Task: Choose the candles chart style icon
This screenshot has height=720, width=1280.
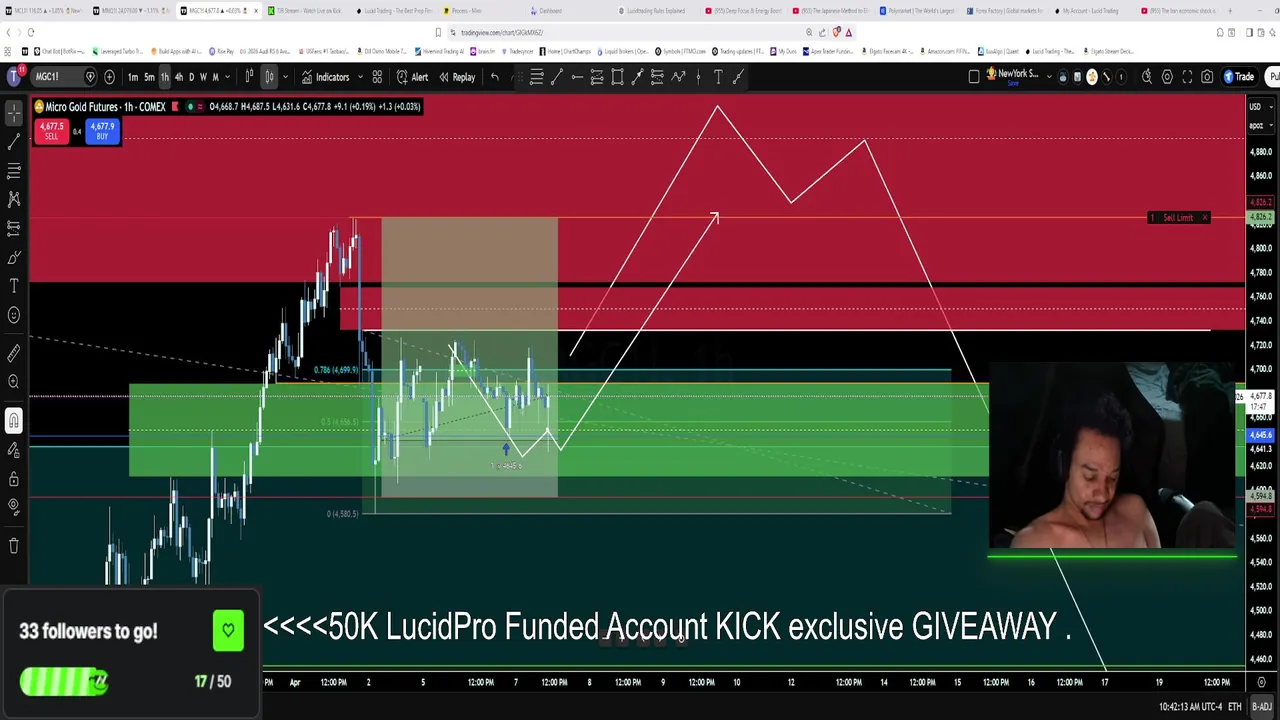Action: (269, 77)
